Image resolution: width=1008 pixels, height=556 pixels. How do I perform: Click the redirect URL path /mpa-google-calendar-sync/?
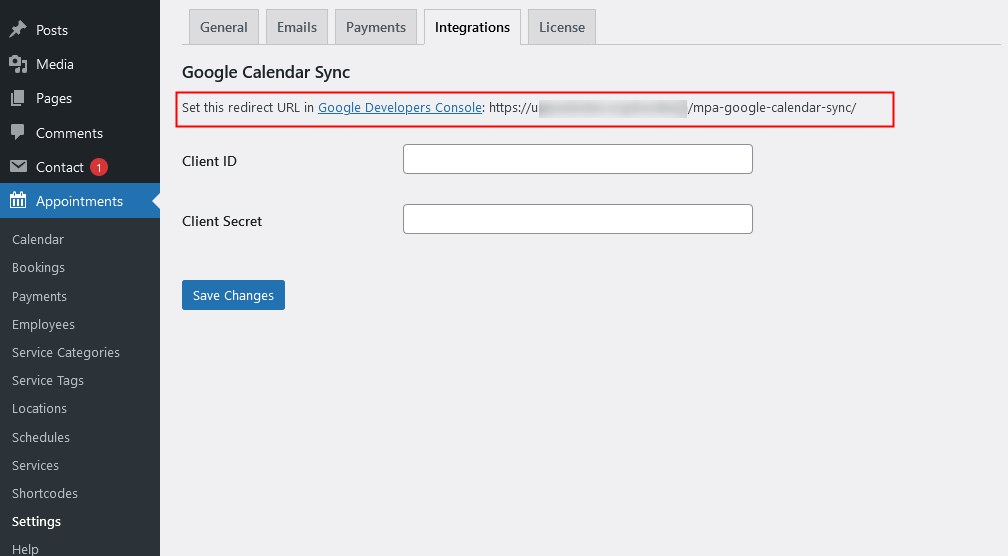pyautogui.click(x=772, y=107)
